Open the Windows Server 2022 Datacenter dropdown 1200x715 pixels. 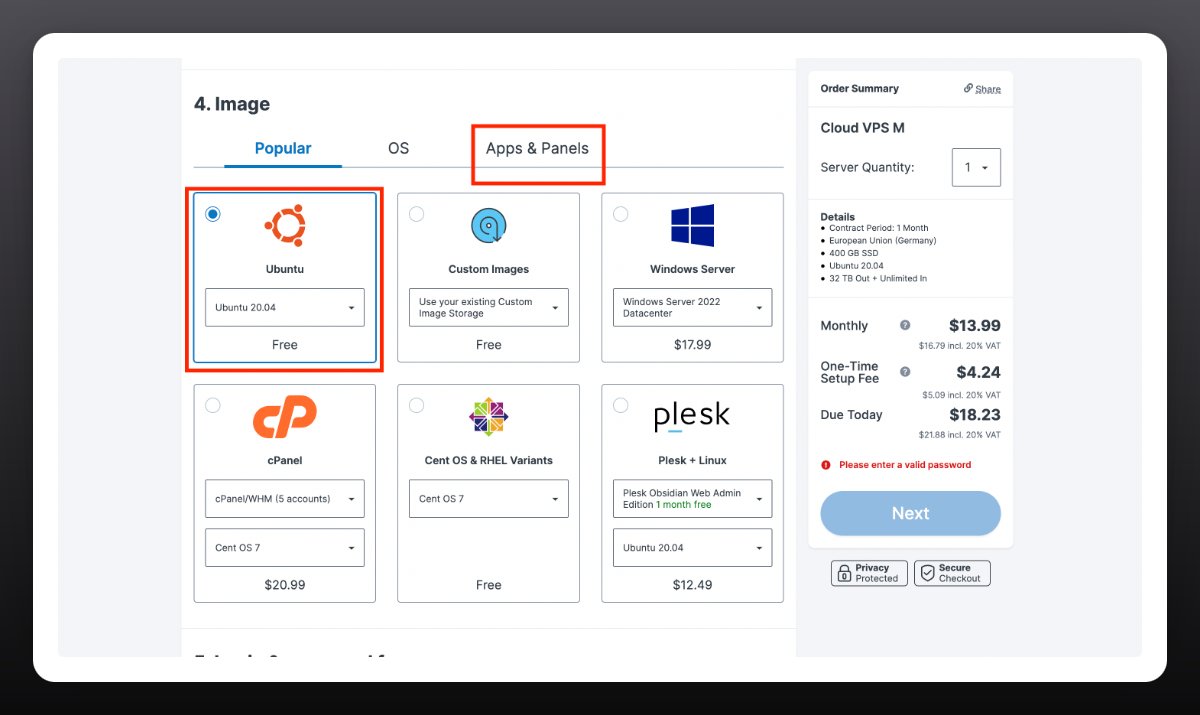click(692, 308)
